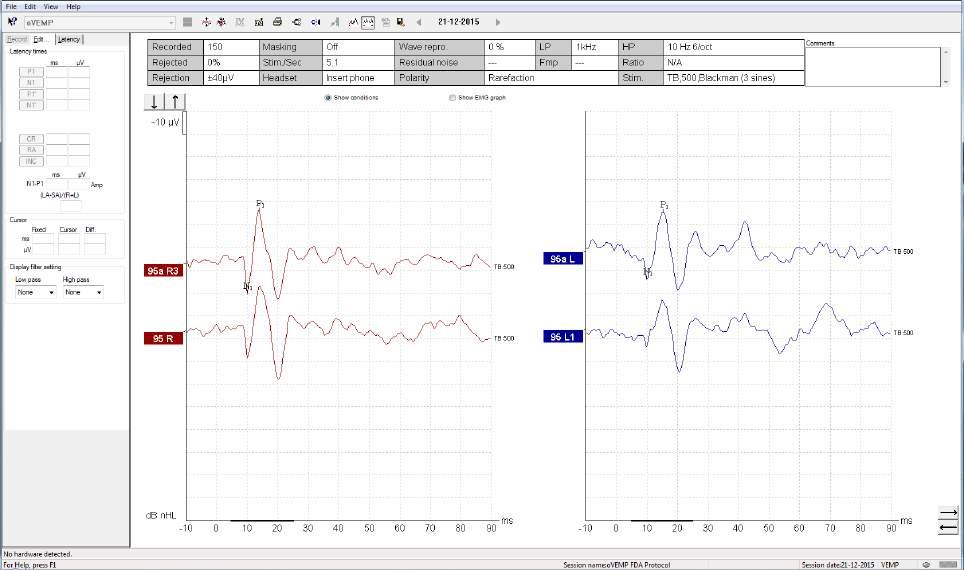This screenshot has height=570, width=964.
Task: Click the P1 marker on the right ear waveform
Action: [260, 204]
